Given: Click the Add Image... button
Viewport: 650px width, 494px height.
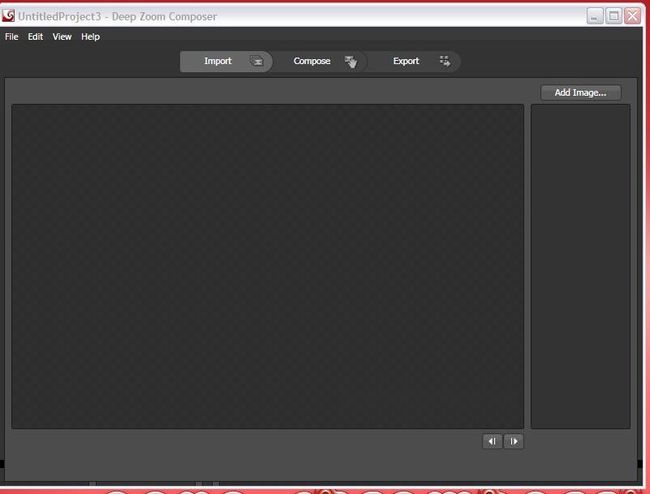Looking at the screenshot, I should coord(581,92).
